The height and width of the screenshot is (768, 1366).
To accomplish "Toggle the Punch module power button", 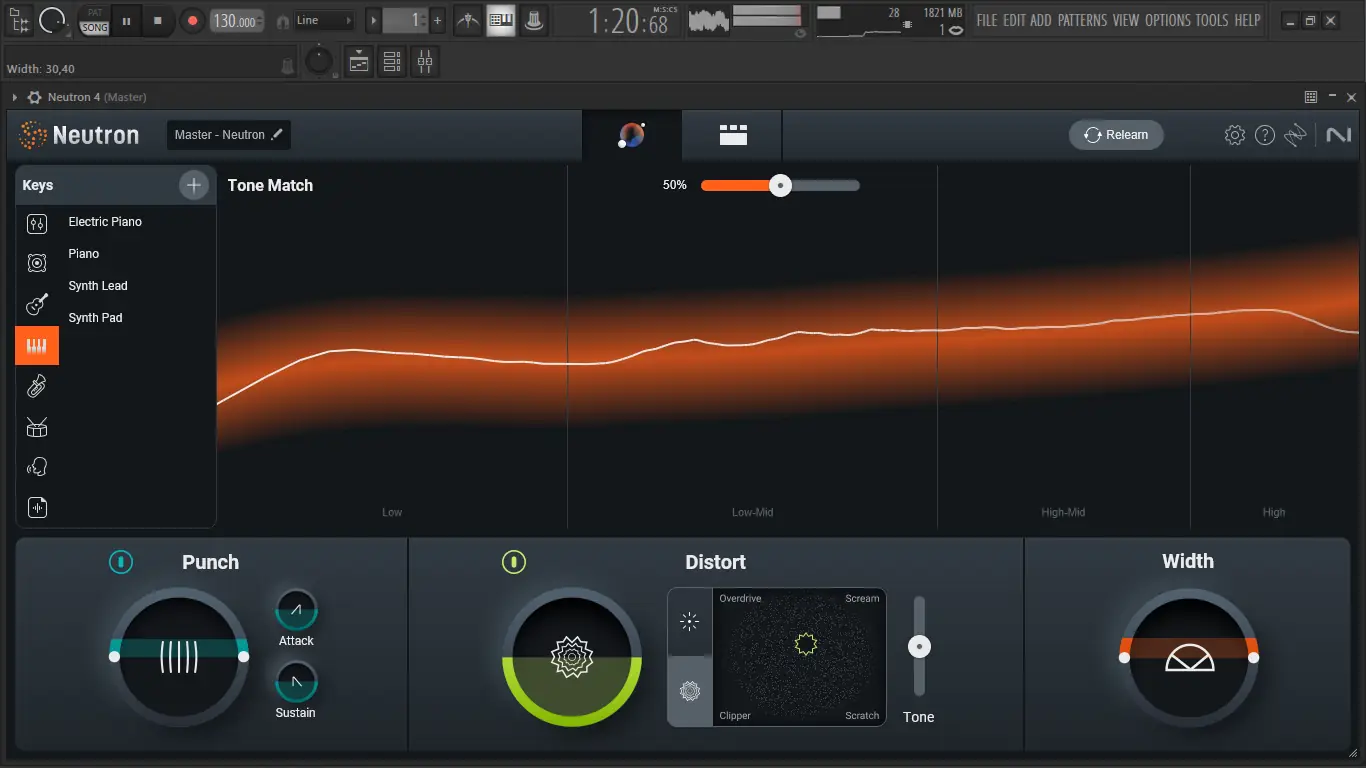I will 121,562.
